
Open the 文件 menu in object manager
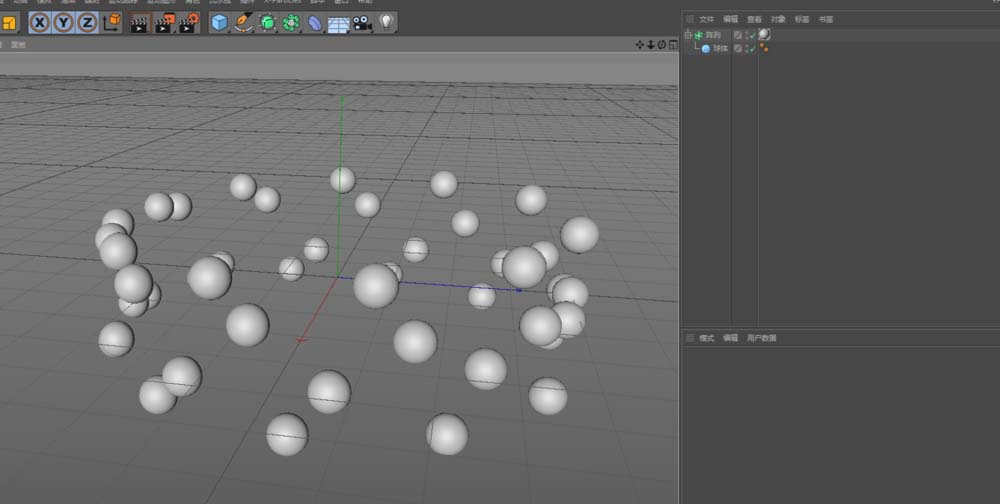click(x=707, y=19)
